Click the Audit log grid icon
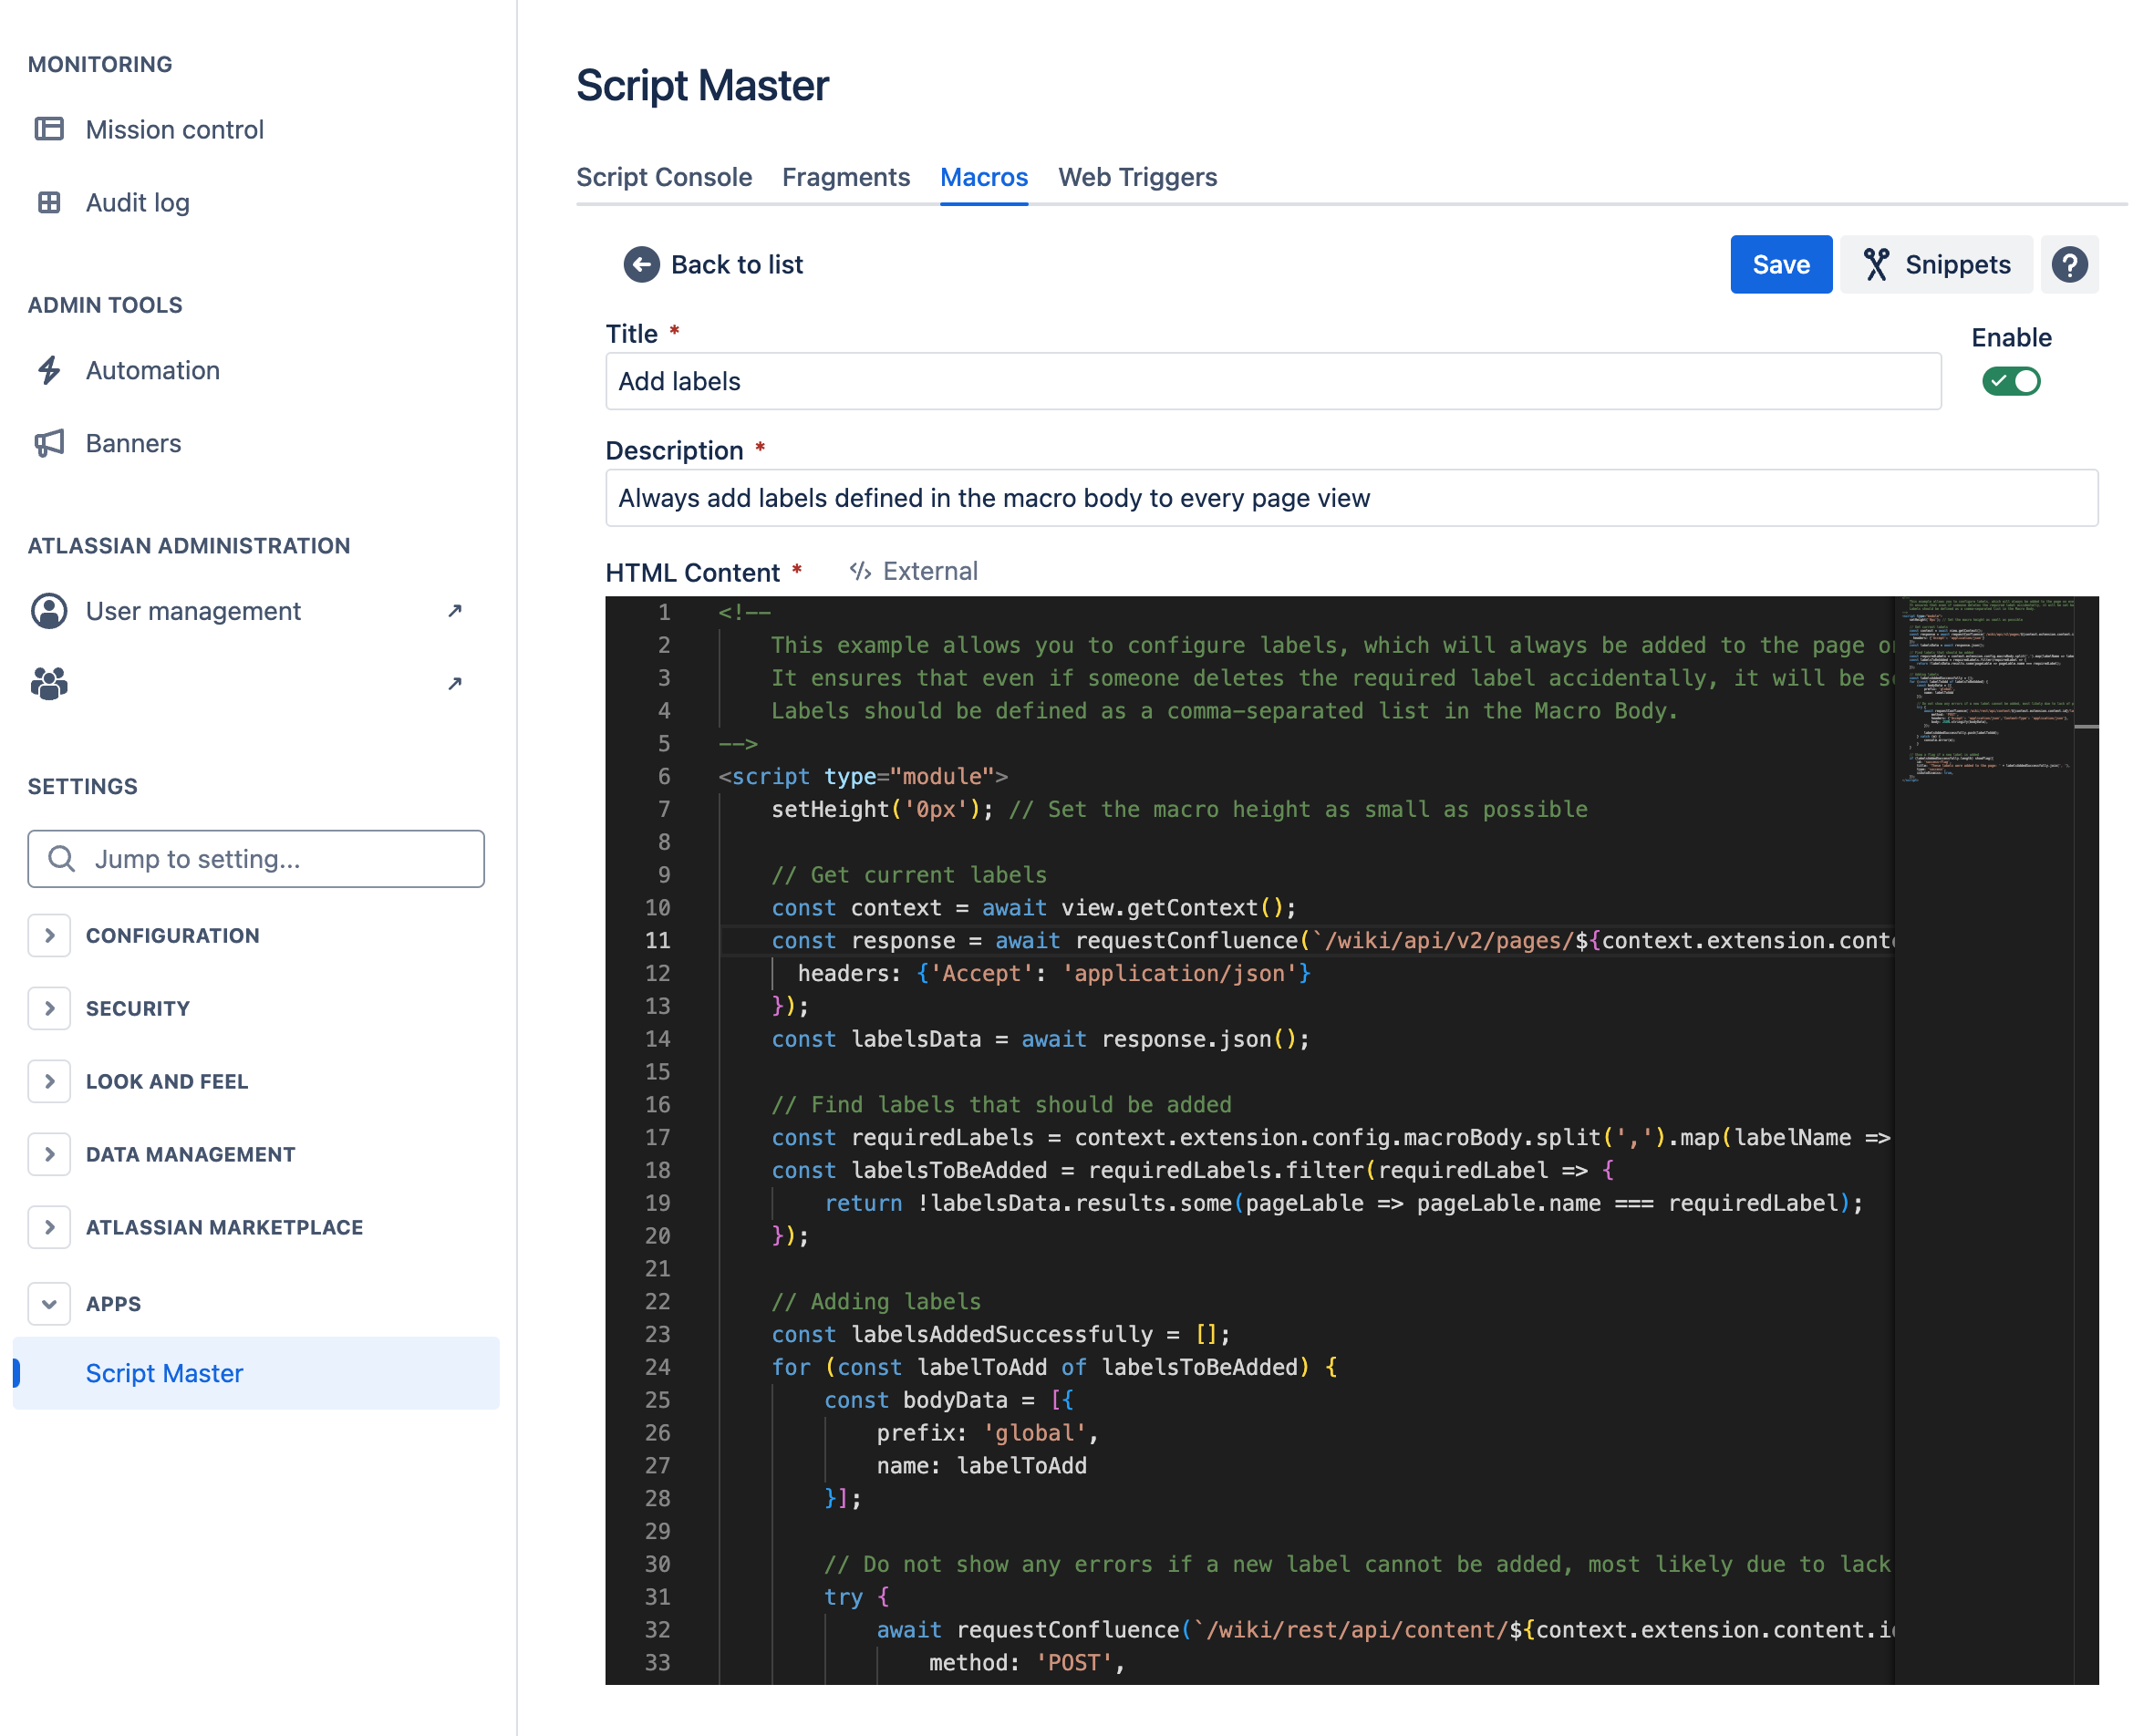This screenshot has height=1736, width=2154. [x=49, y=202]
